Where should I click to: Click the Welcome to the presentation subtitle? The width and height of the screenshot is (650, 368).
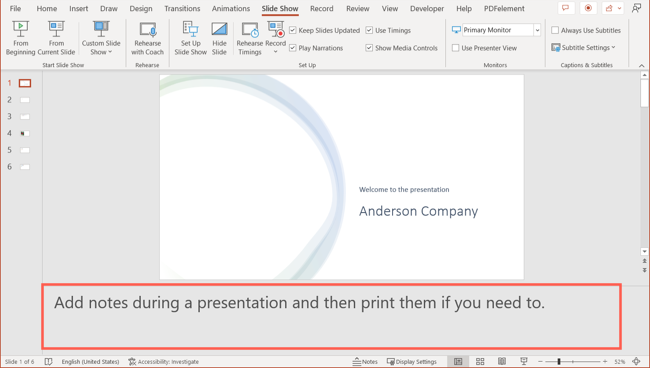coord(404,189)
